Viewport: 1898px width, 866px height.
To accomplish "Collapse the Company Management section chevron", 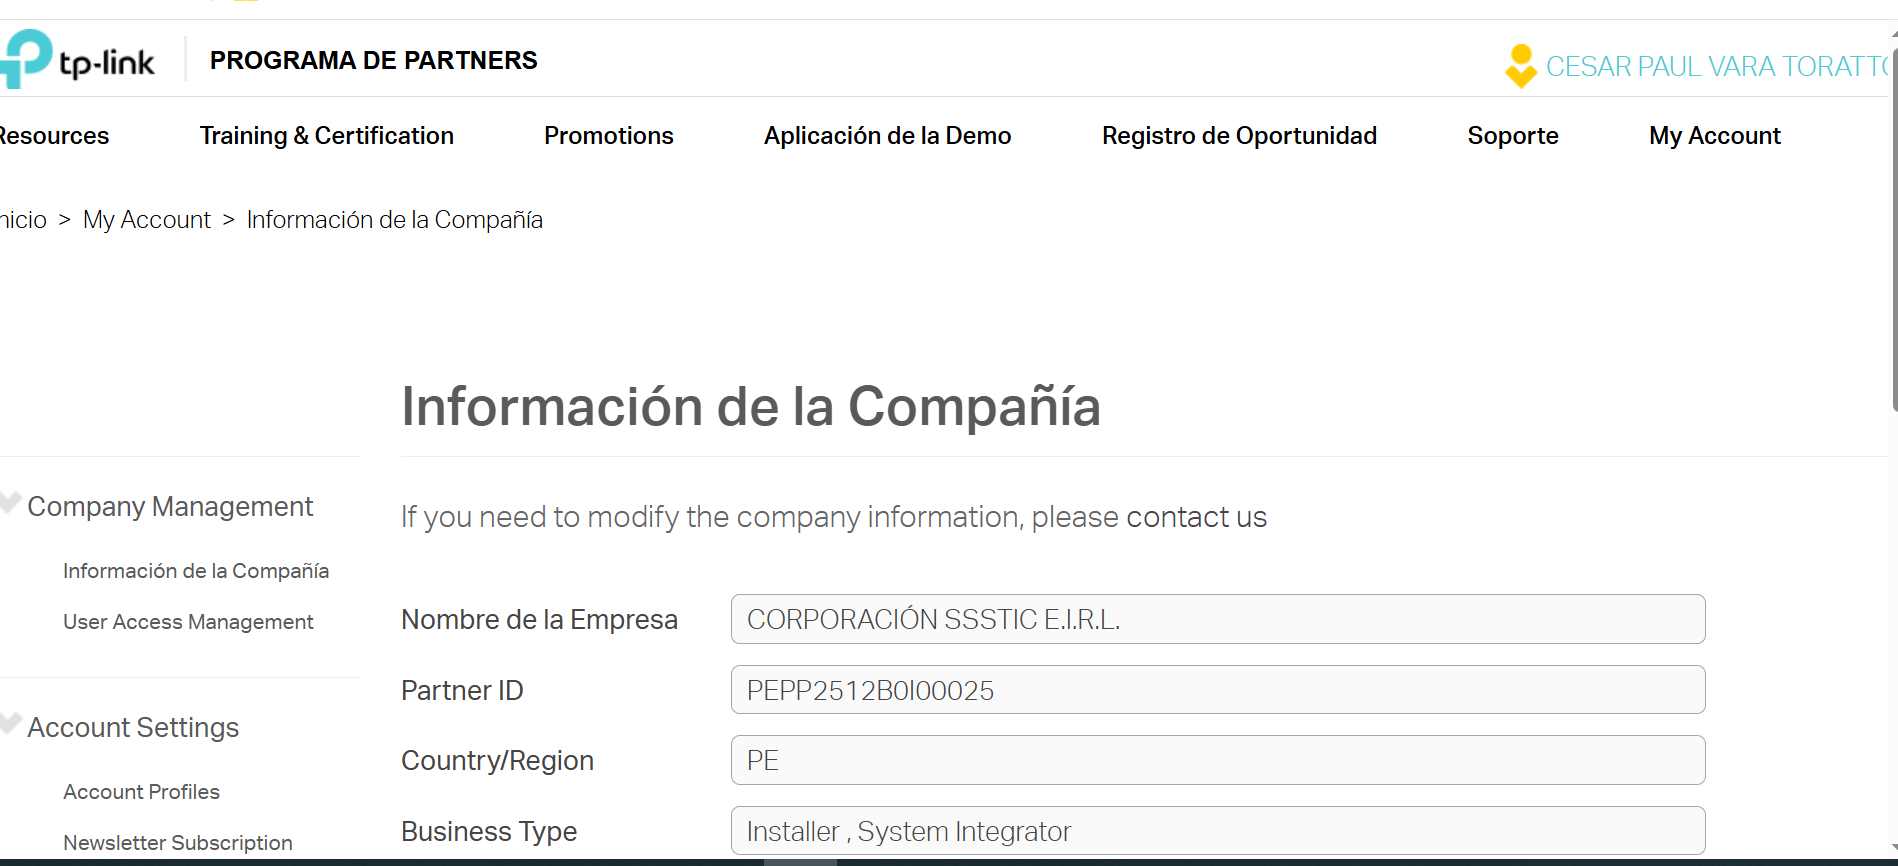I will [x=11, y=504].
